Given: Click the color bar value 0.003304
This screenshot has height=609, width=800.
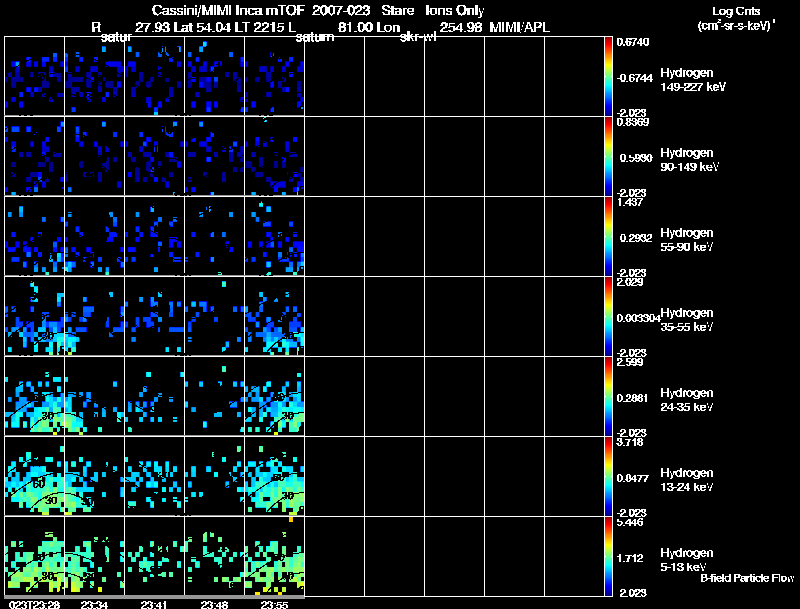Looking at the screenshot, I should tap(638, 318).
